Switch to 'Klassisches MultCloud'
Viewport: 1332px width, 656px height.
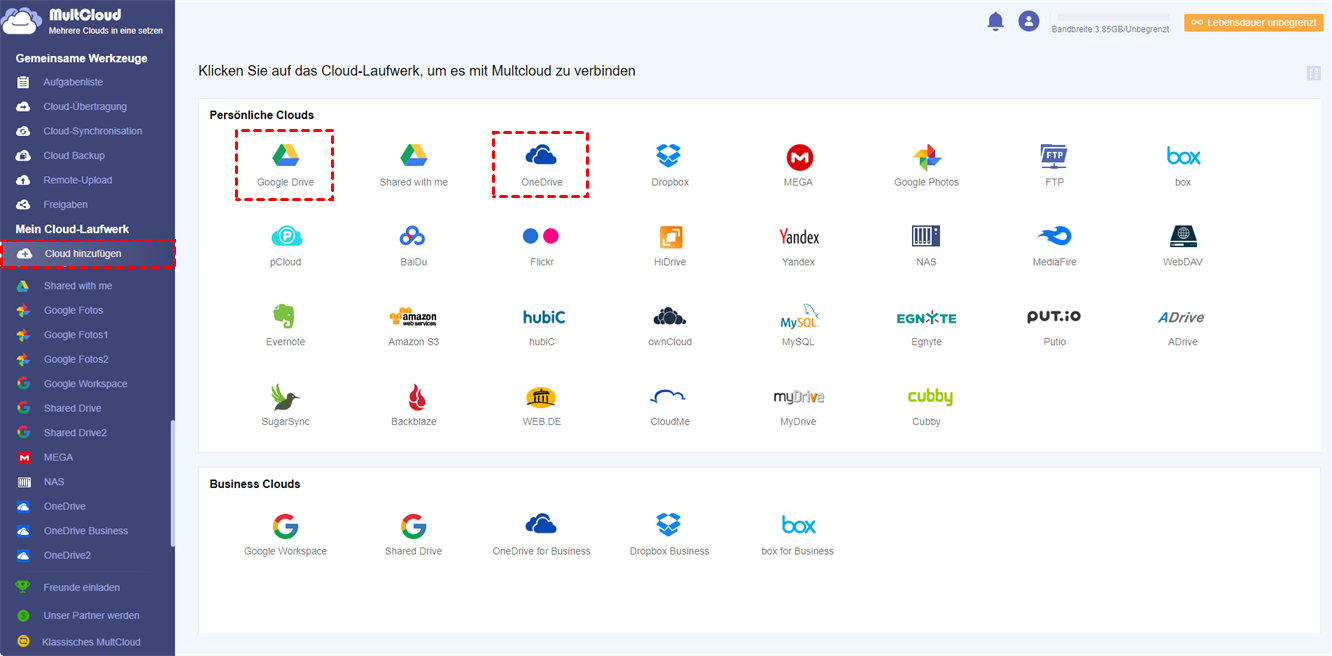click(x=91, y=642)
